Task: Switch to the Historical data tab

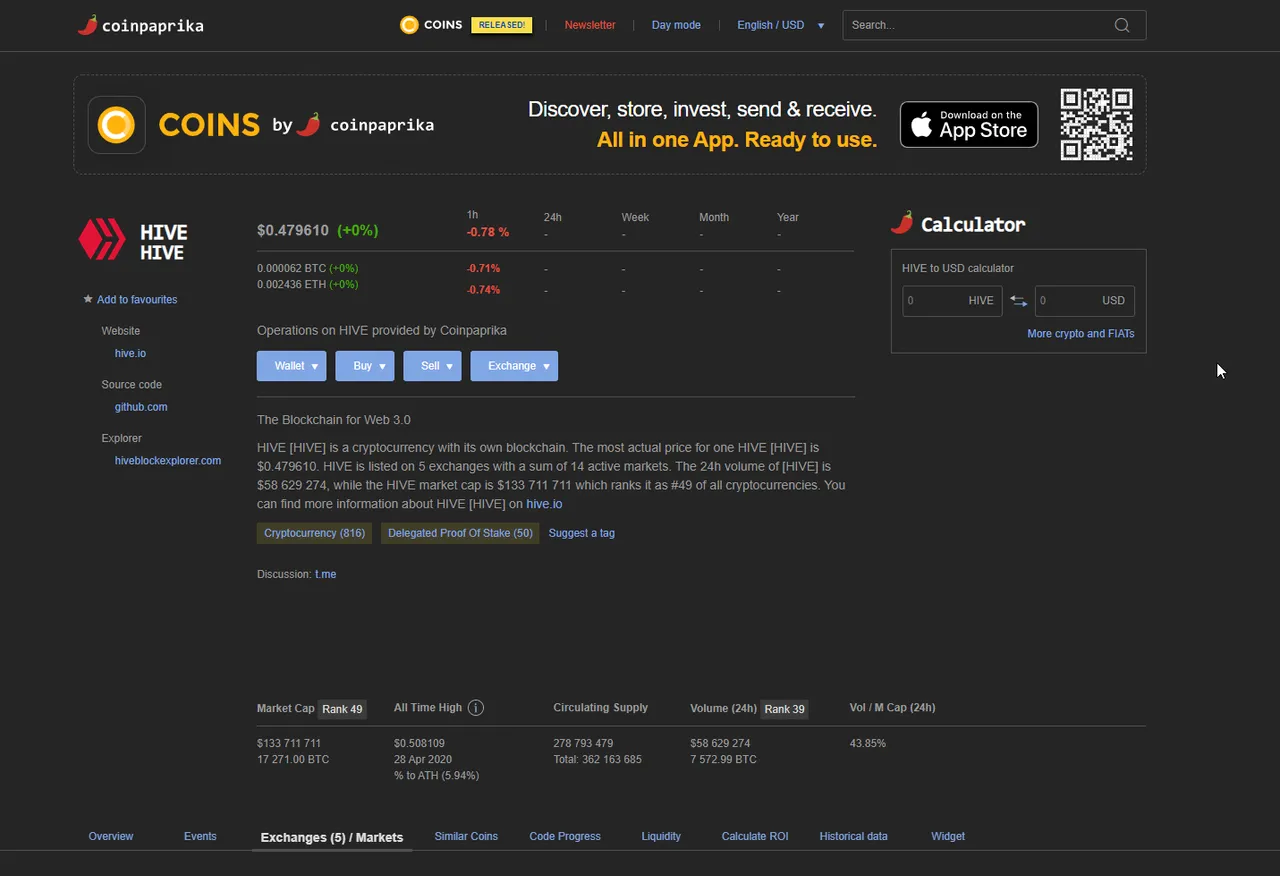Action: tap(853, 836)
